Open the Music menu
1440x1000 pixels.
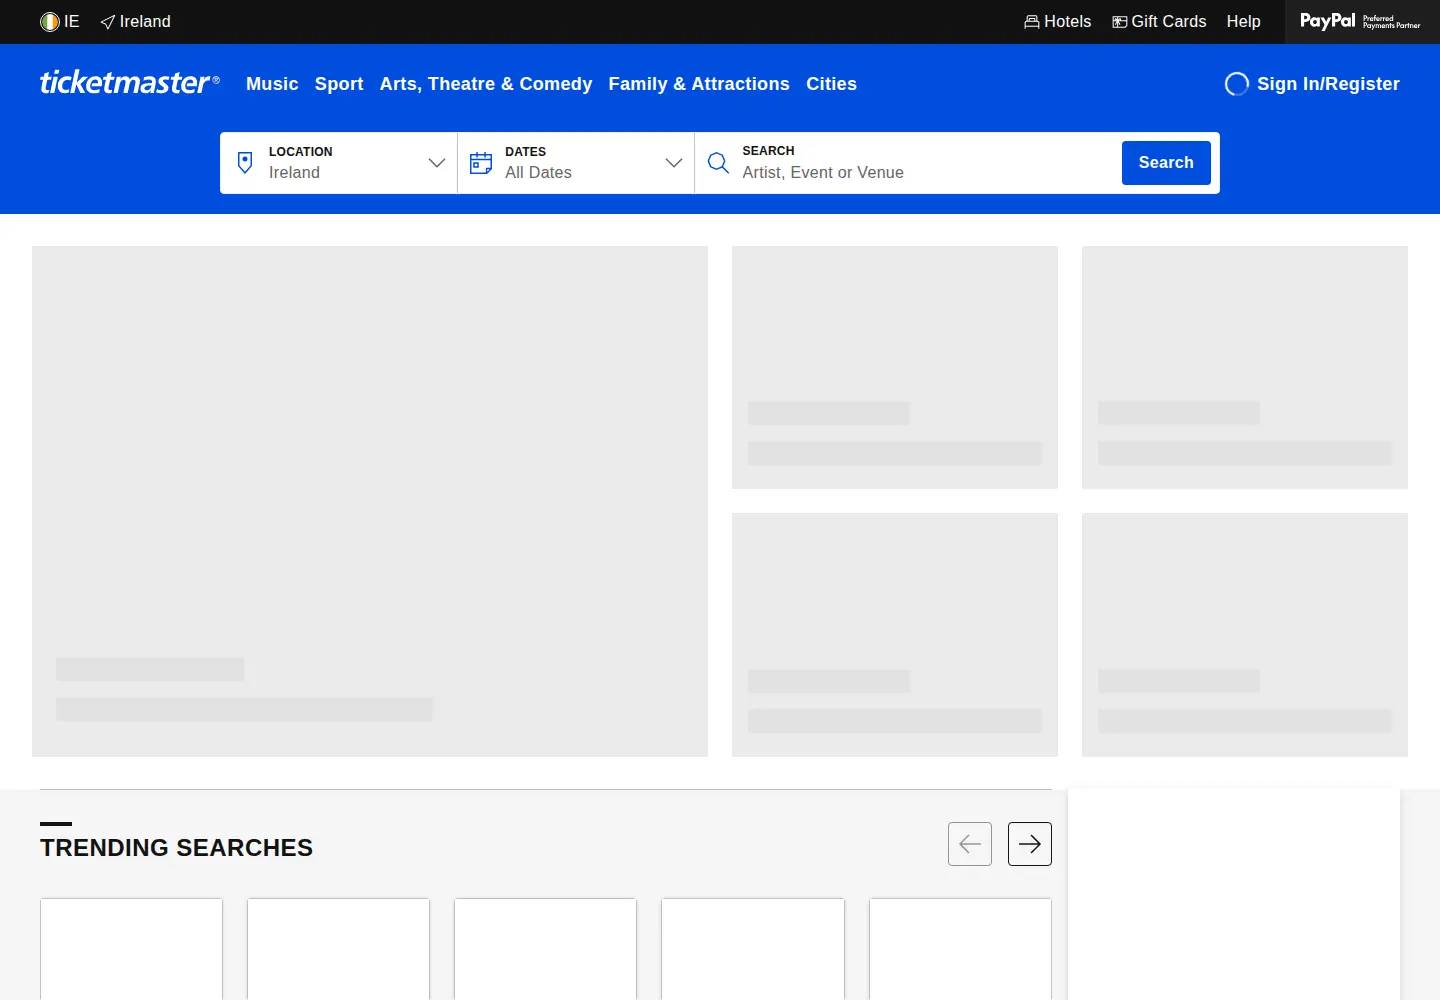coord(272,84)
